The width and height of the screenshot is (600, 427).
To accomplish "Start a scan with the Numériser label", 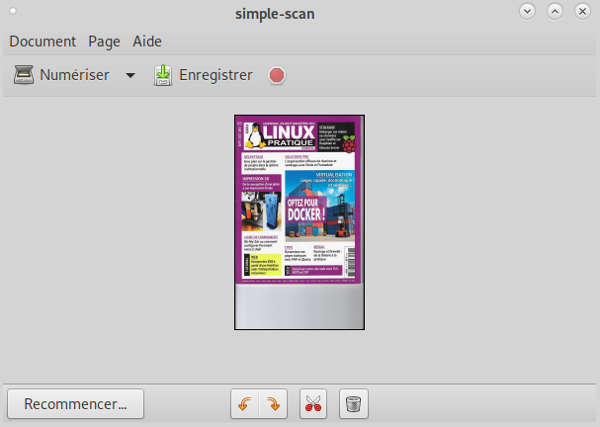I will [x=74, y=75].
